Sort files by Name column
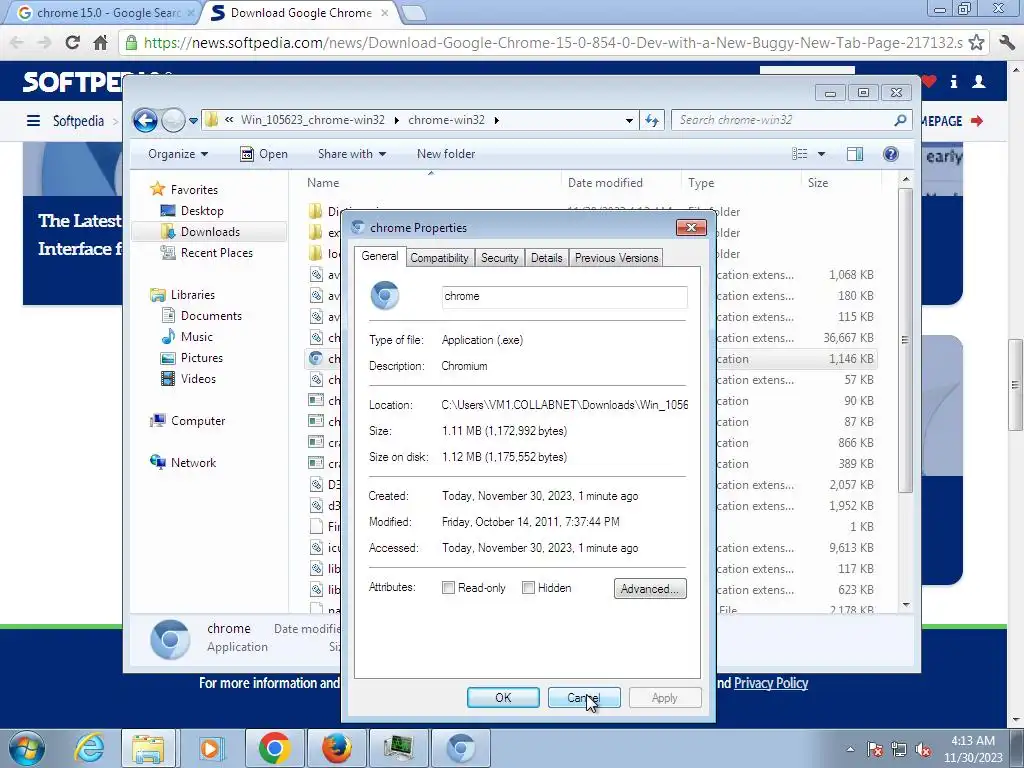Viewport: 1024px width, 768px height. tap(323, 184)
